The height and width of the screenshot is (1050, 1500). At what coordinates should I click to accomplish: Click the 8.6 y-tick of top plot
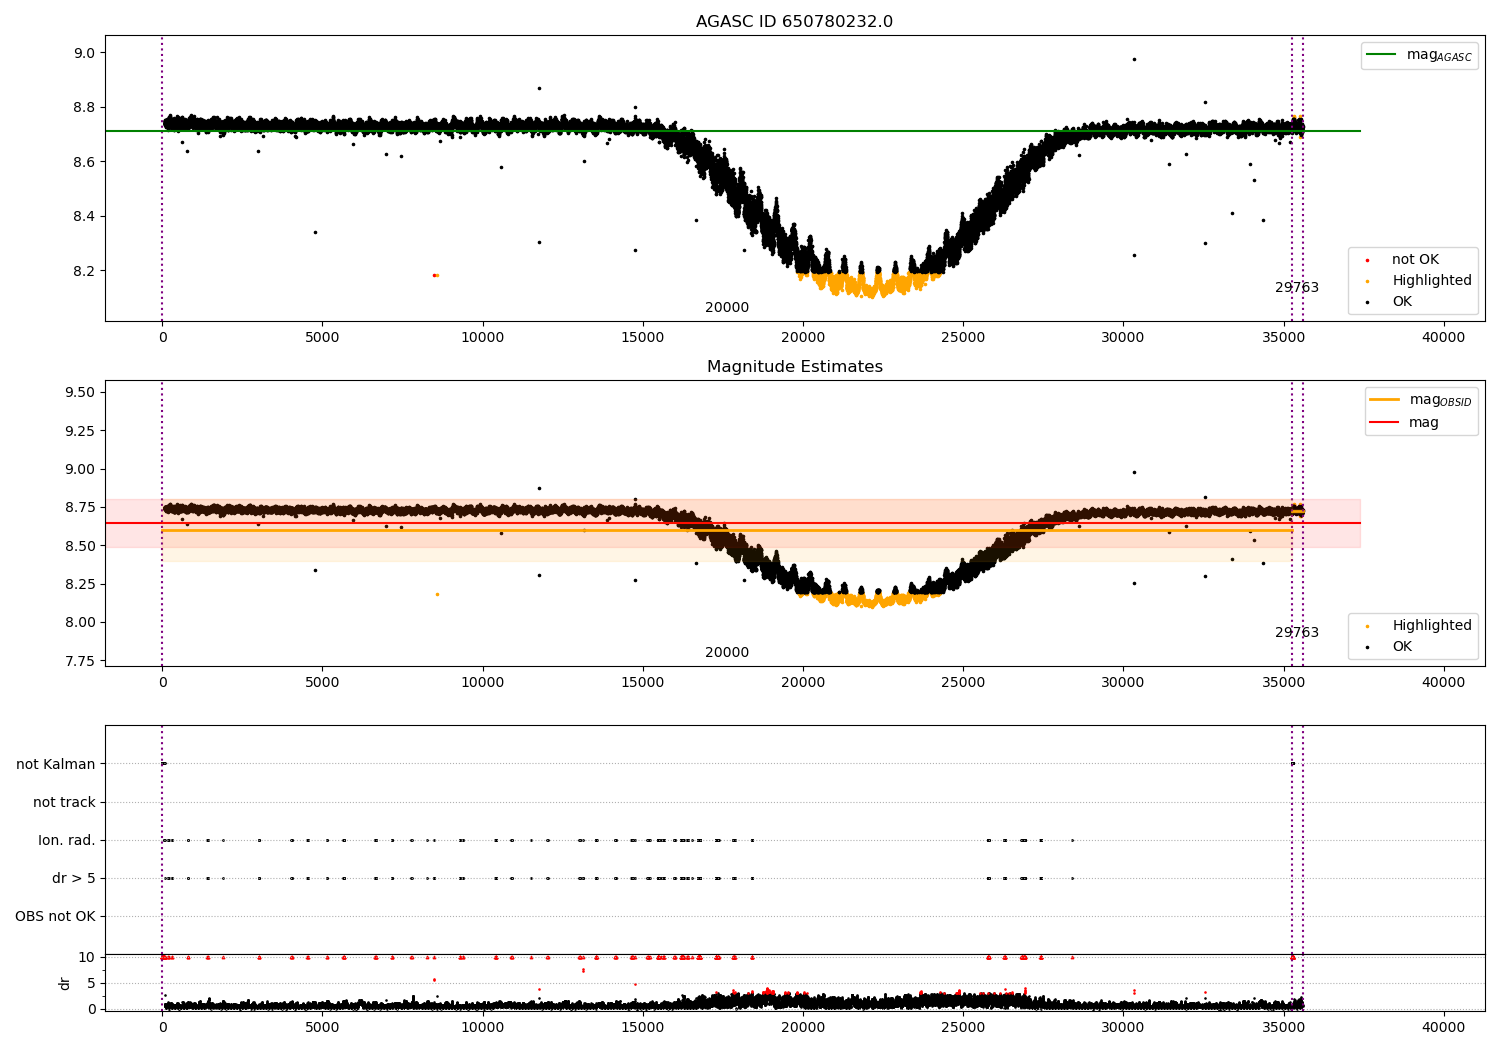(x=84, y=162)
